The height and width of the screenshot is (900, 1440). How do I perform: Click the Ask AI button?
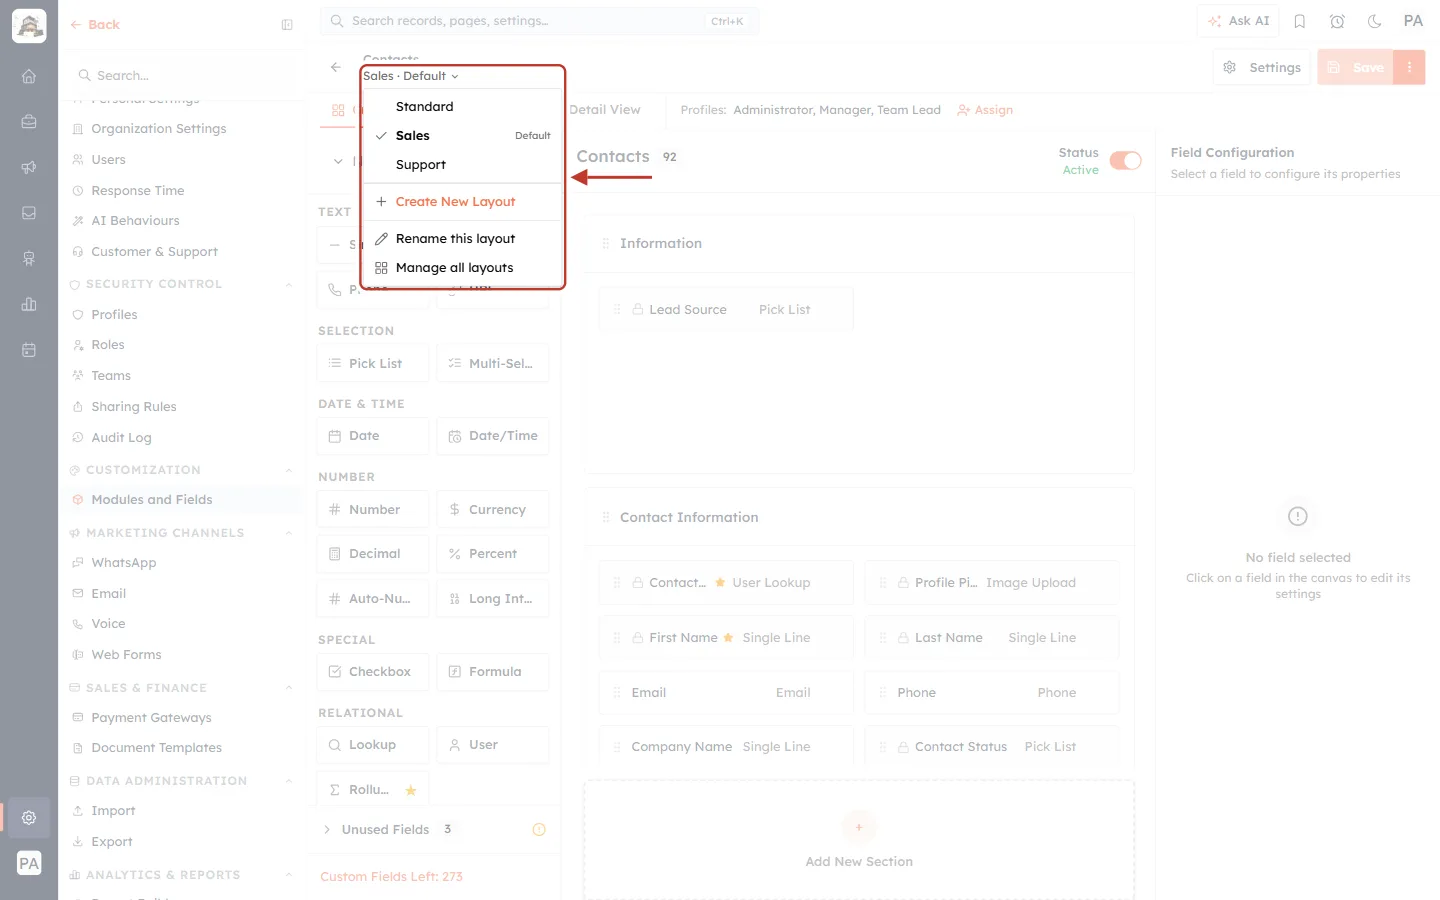[1238, 21]
